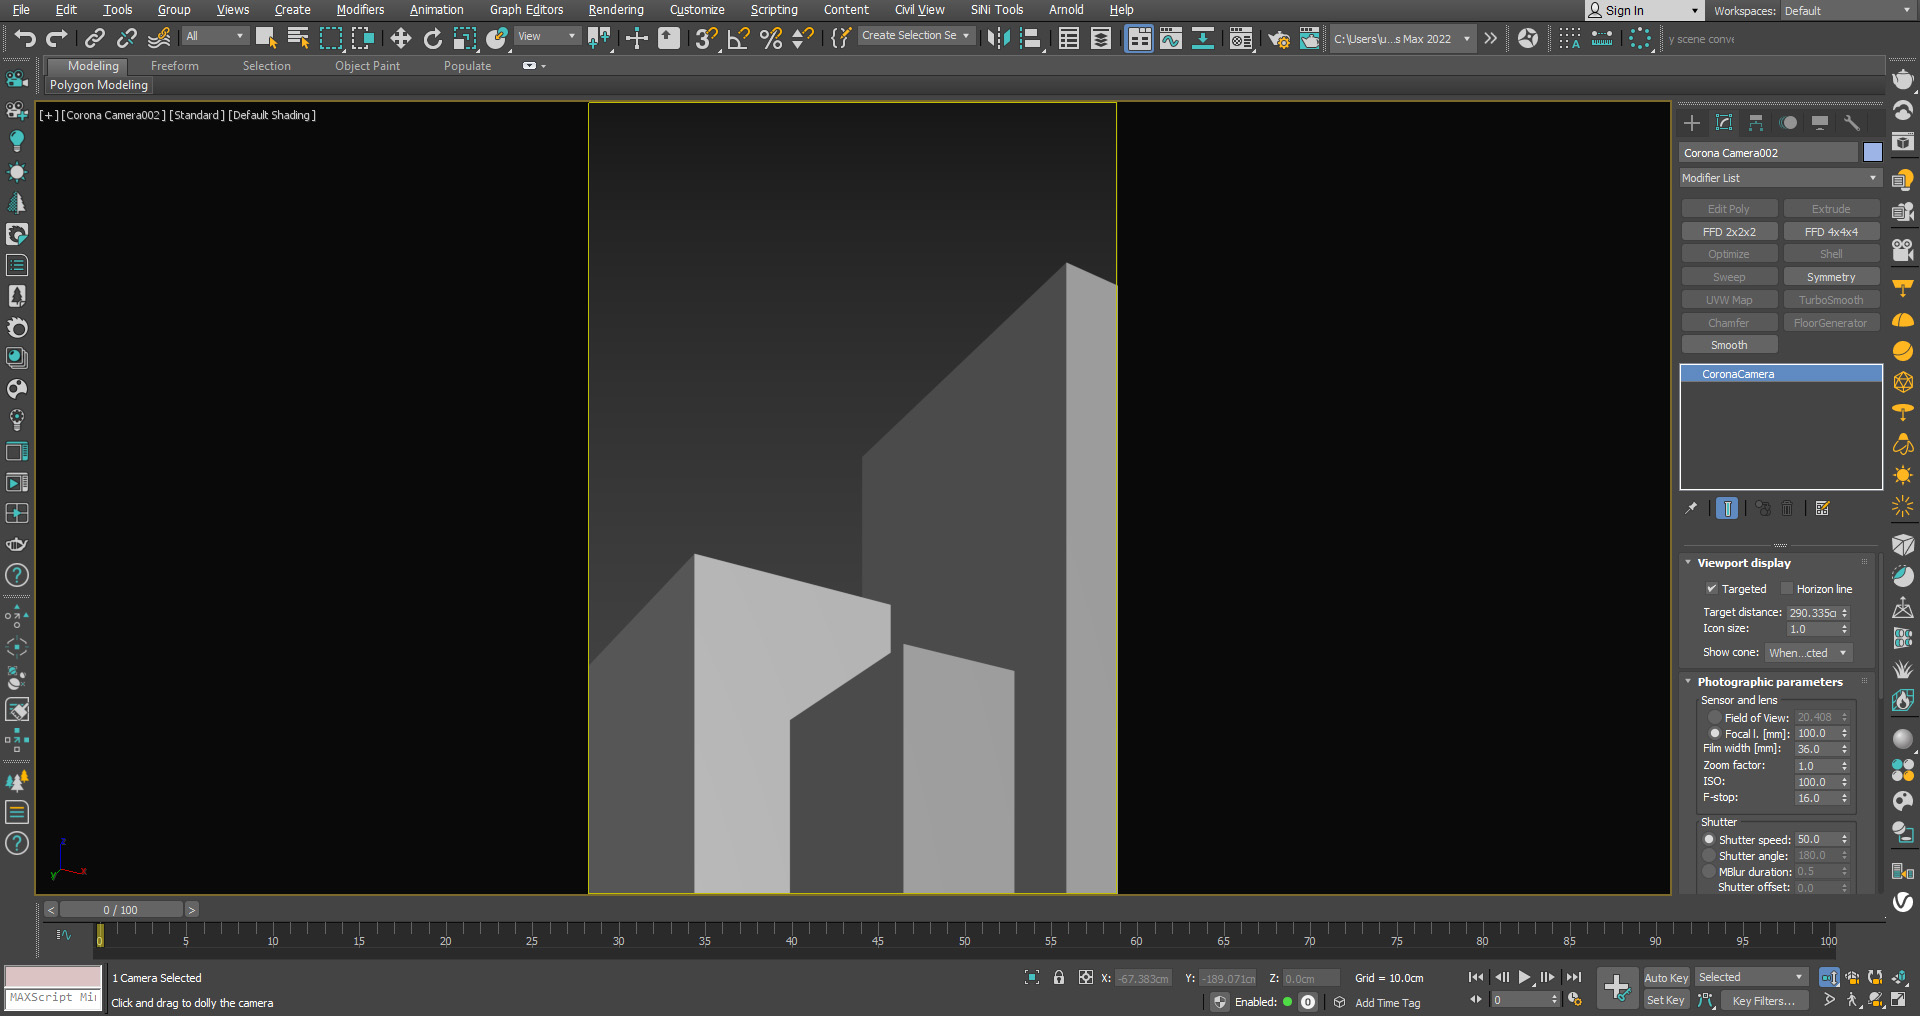This screenshot has height=1016, width=1920.
Task: Collapse the Photographic parameters rollout
Action: tap(1769, 682)
